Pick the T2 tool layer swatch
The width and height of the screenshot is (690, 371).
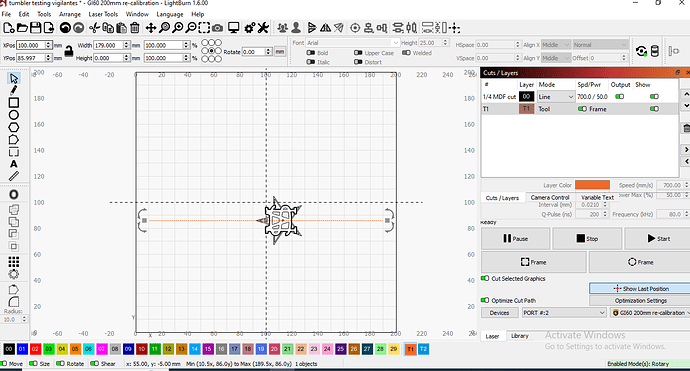[x=423, y=349]
